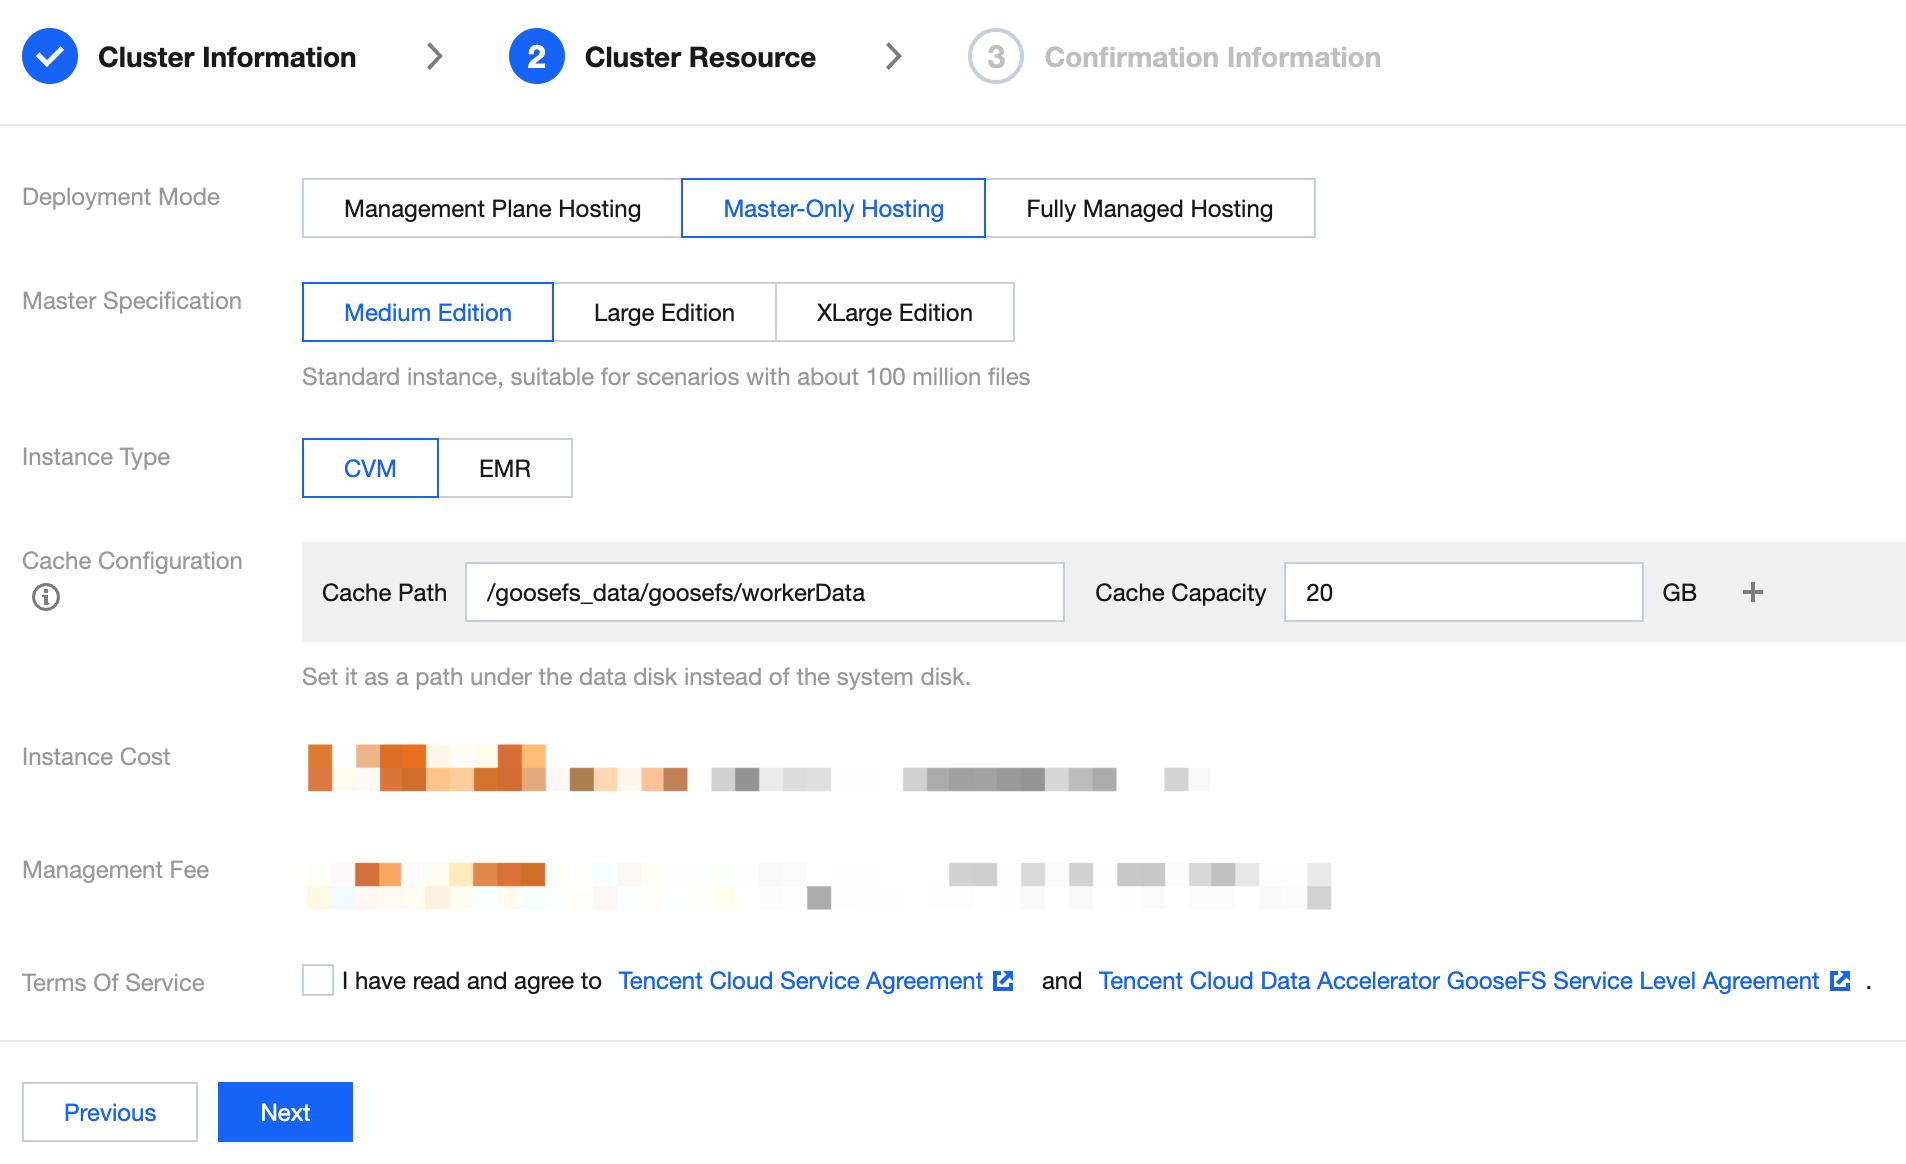
Task: Select Management Plane Hosting deployment mode
Action: click(492, 208)
